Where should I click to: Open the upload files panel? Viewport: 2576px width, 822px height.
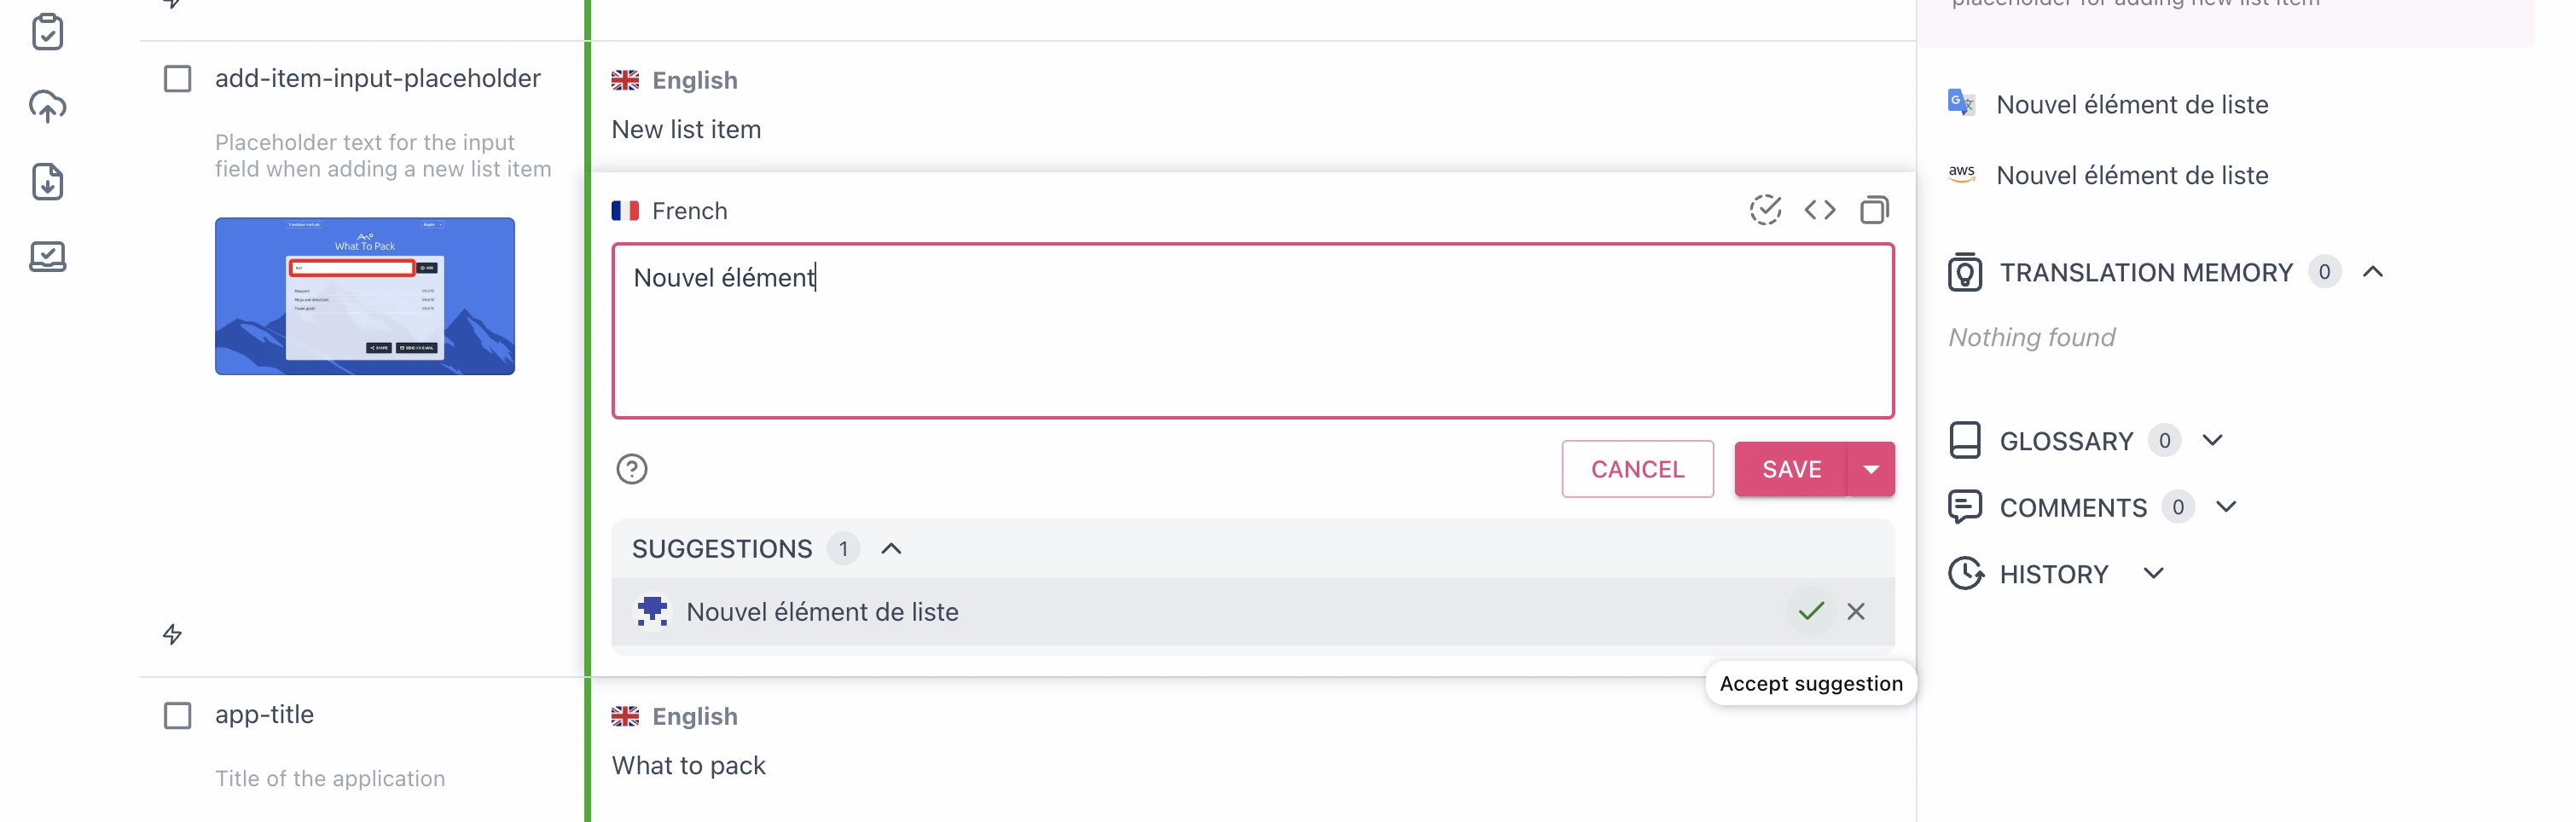[48, 107]
